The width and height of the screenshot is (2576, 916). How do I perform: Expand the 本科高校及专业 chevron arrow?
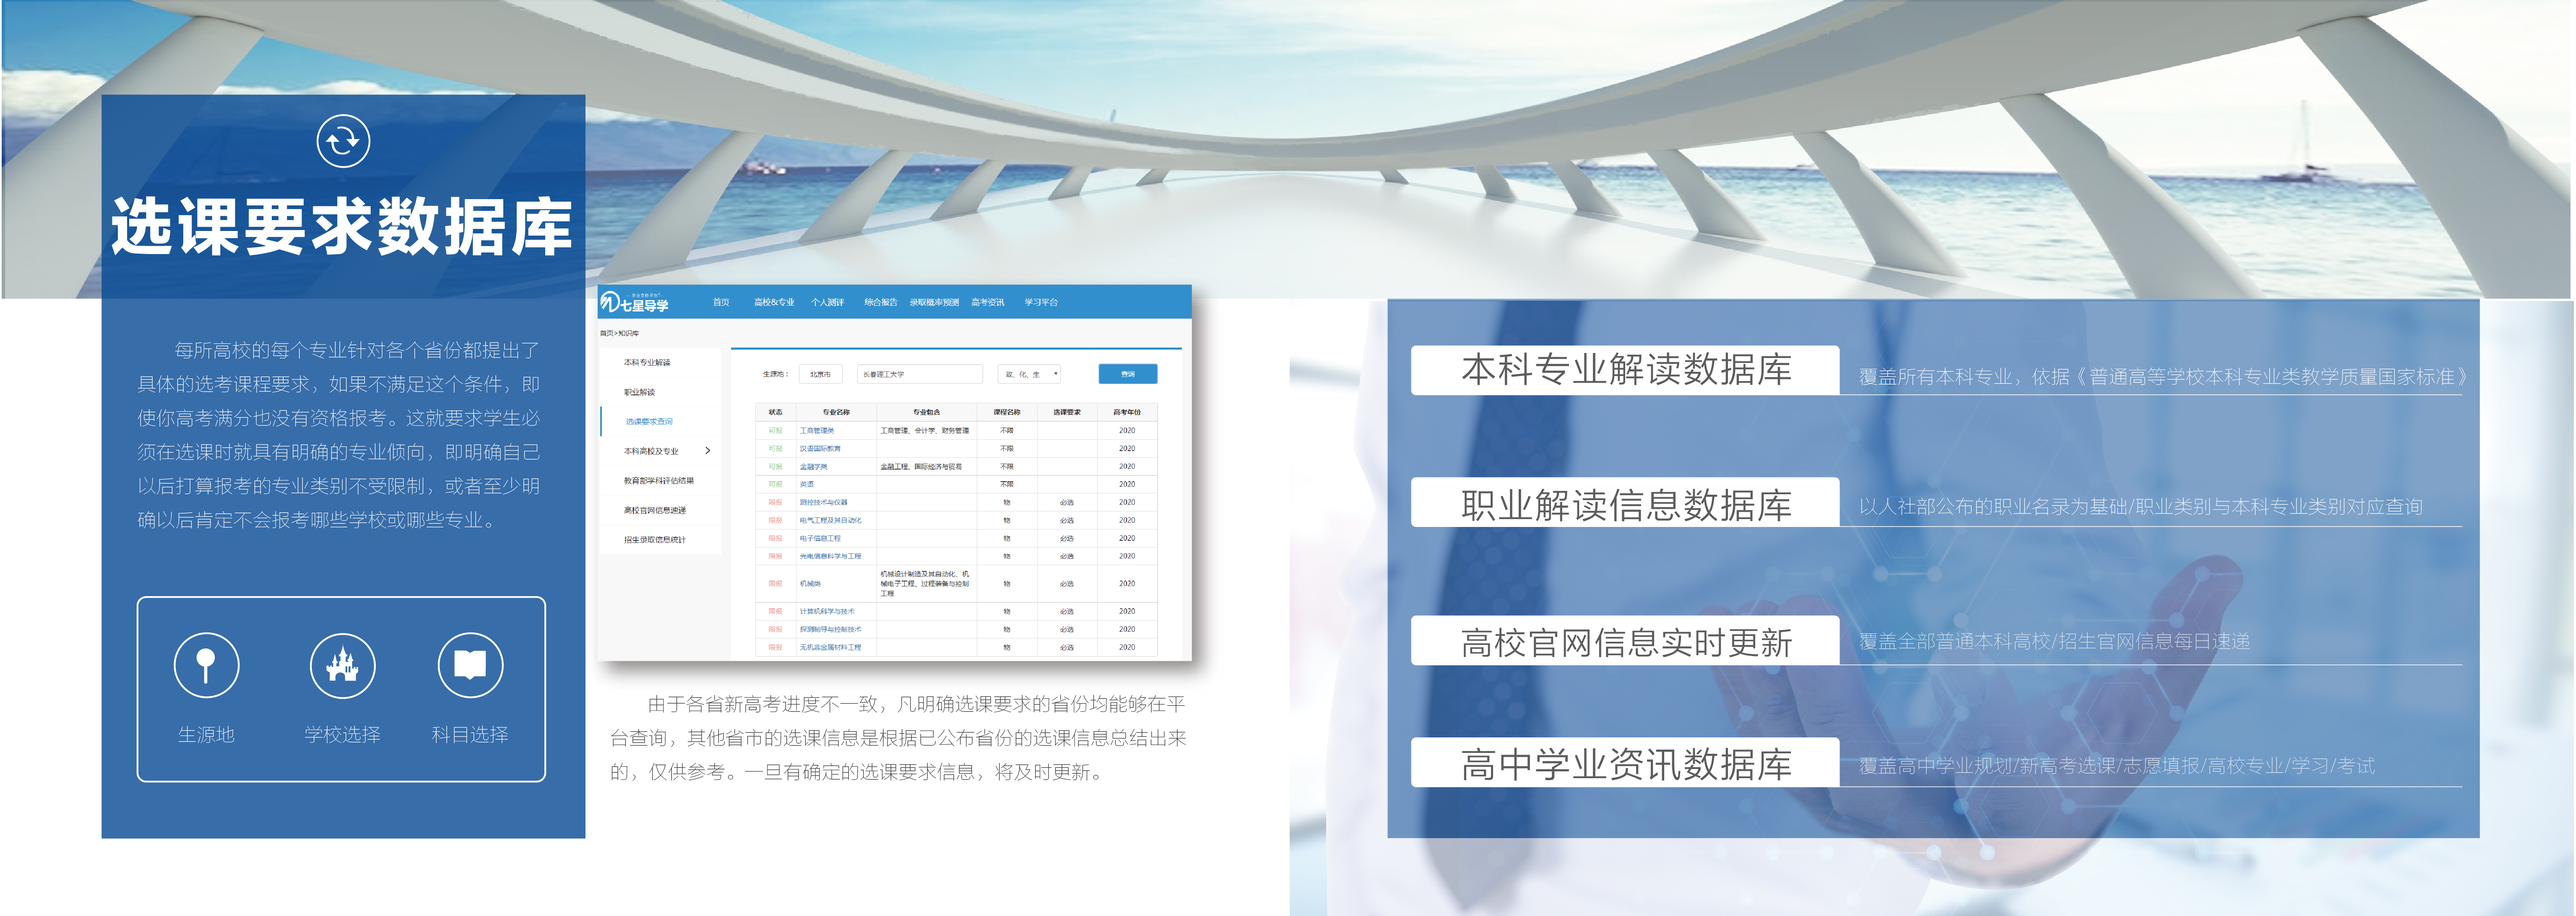point(708,451)
